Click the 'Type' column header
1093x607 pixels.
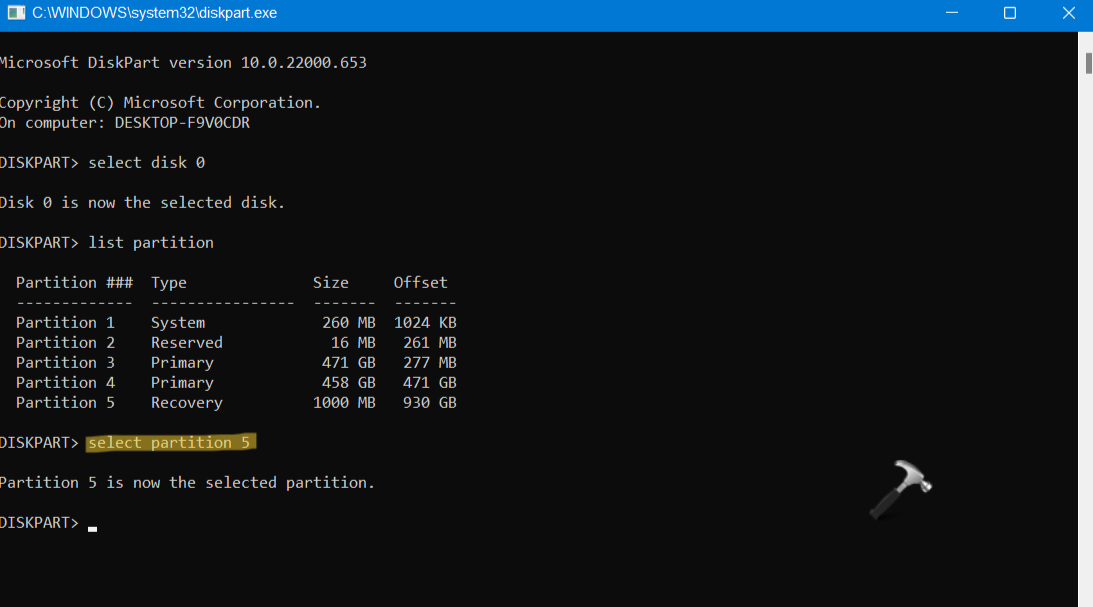(169, 282)
